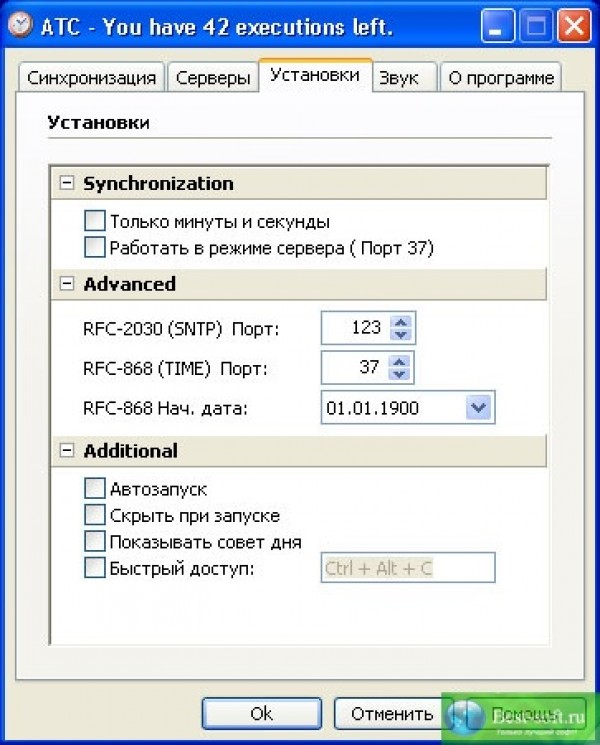The height and width of the screenshot is (745, 600).
Task: Open the RFC-868 start date dropdown
Action: click(478, 407)
